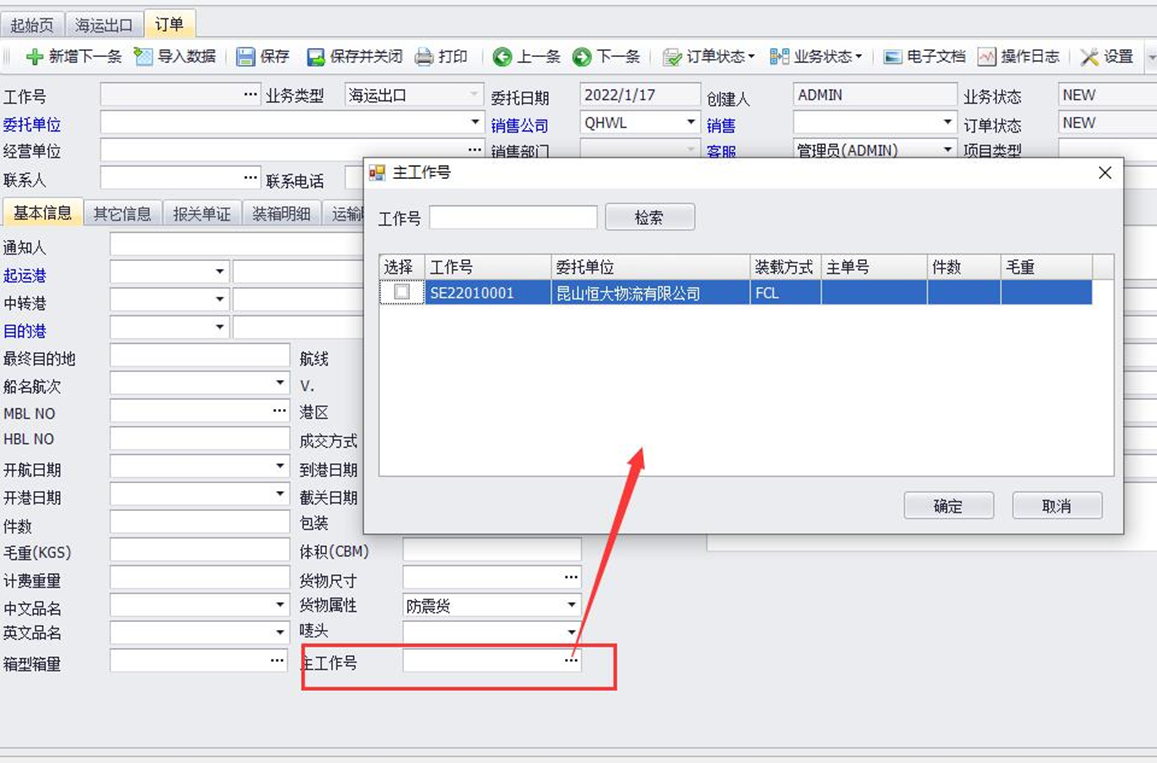Open 电子文档 electronic documents icon
This screenshot has width=1157, height=763.
pyautogui.click(x=893, y=57)
